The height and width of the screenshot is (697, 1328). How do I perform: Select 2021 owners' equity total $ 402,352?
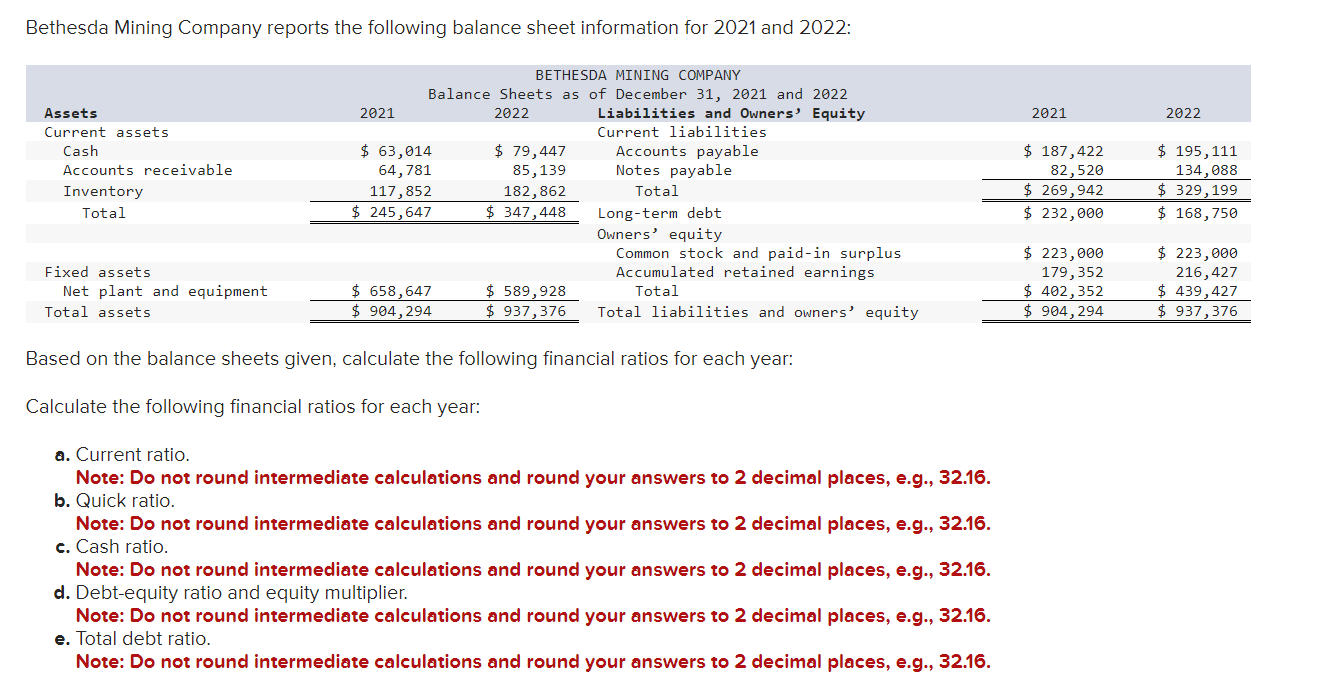1064,291
